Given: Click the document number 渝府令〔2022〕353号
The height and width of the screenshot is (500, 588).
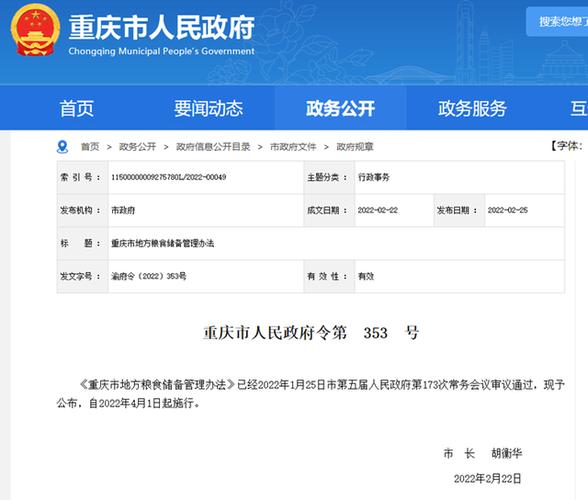Looking at the screenshot, I should (x=148, y=276).
